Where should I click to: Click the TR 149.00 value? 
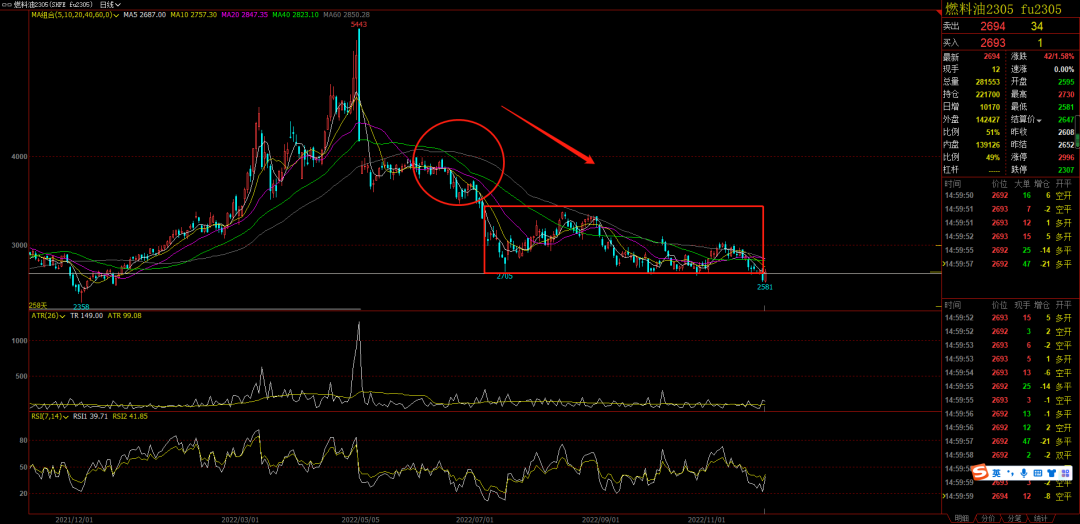[87, 315]
